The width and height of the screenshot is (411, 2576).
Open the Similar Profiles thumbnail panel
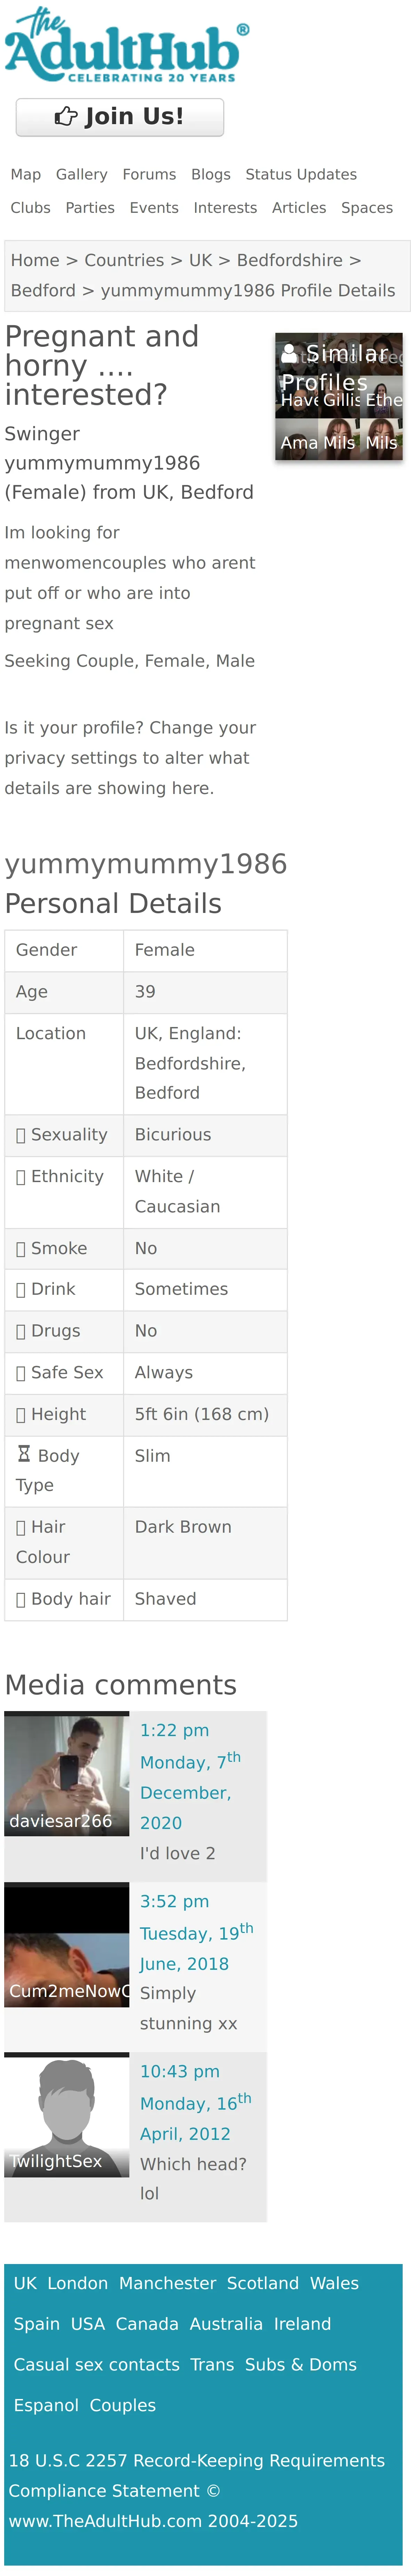[339, 397]
